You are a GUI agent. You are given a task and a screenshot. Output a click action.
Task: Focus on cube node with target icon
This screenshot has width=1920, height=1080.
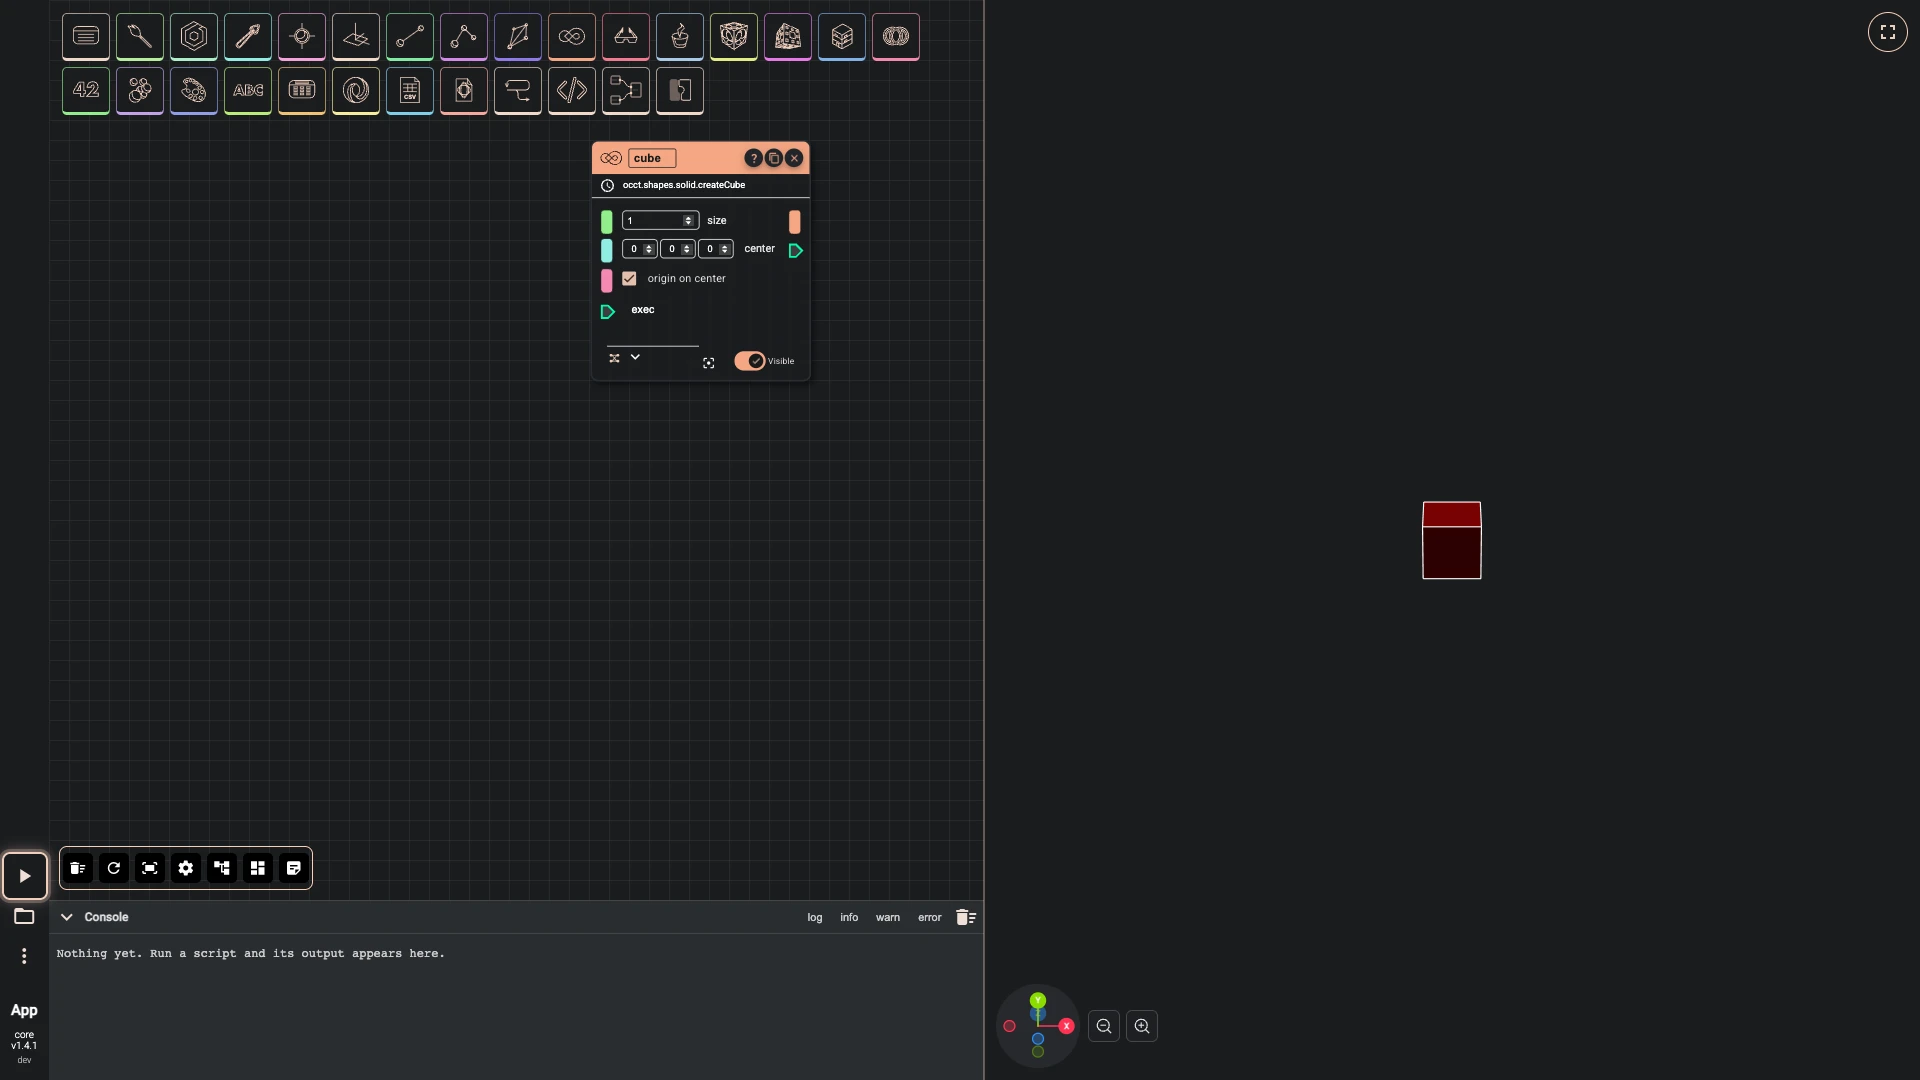coord(709,363)
